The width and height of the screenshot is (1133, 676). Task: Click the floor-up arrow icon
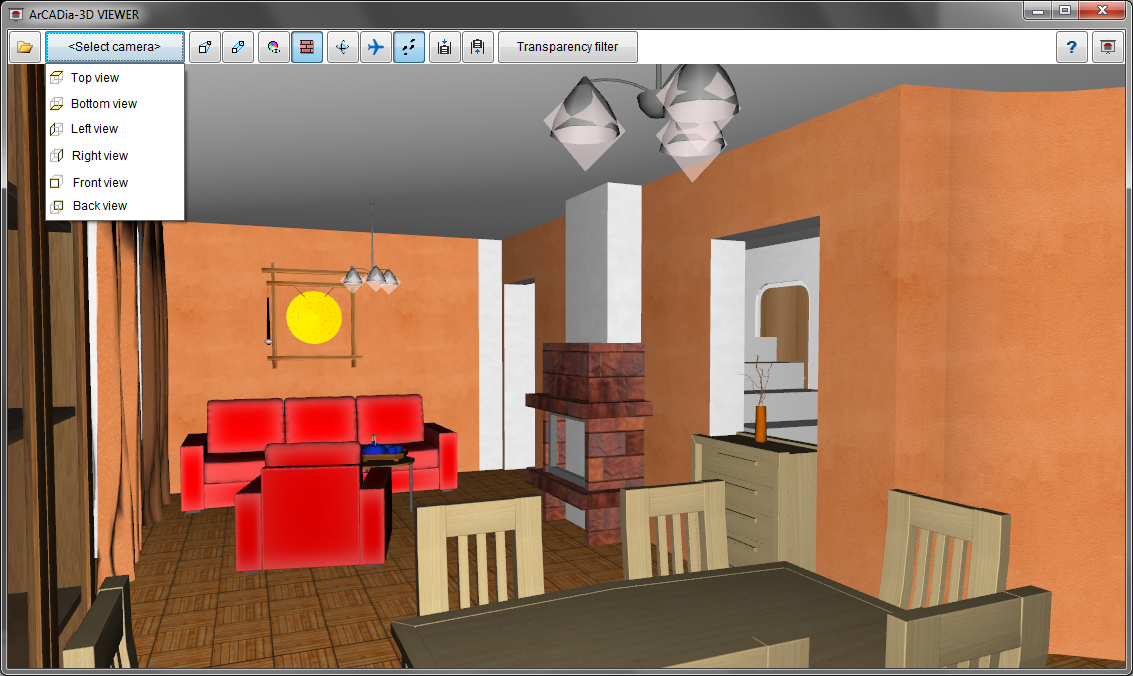pyautogui.click(x=478, y=47)
